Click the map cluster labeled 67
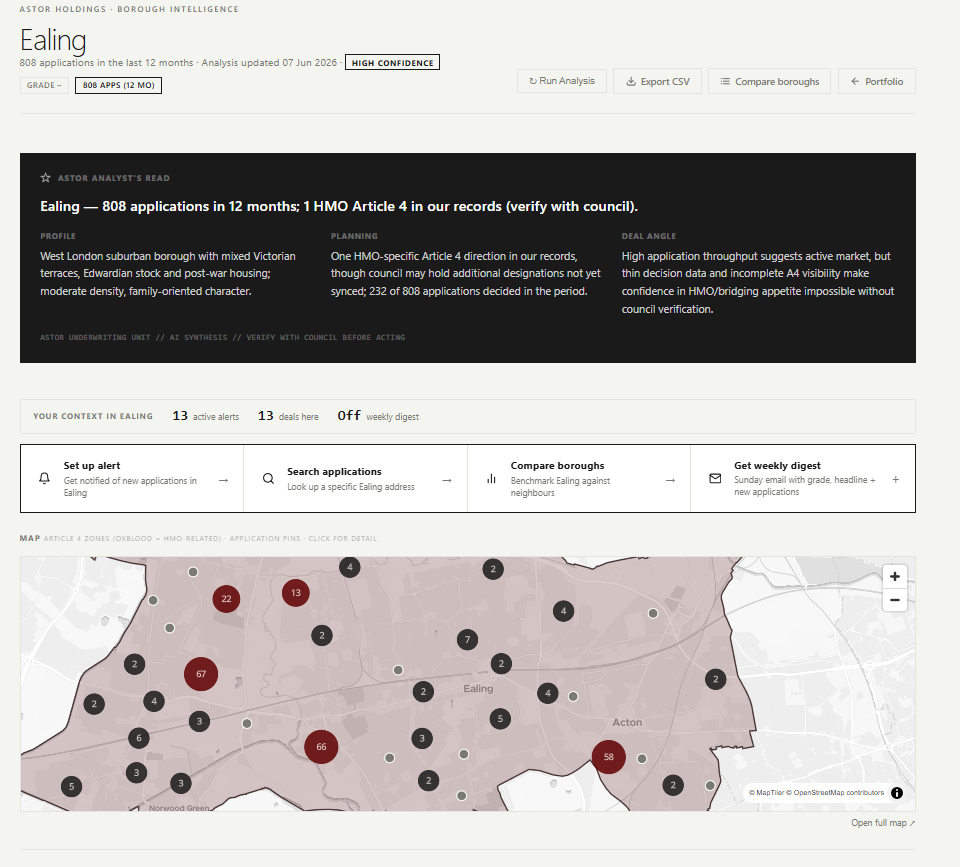Viewport: 960px width, 867px height. pos(201,674)
